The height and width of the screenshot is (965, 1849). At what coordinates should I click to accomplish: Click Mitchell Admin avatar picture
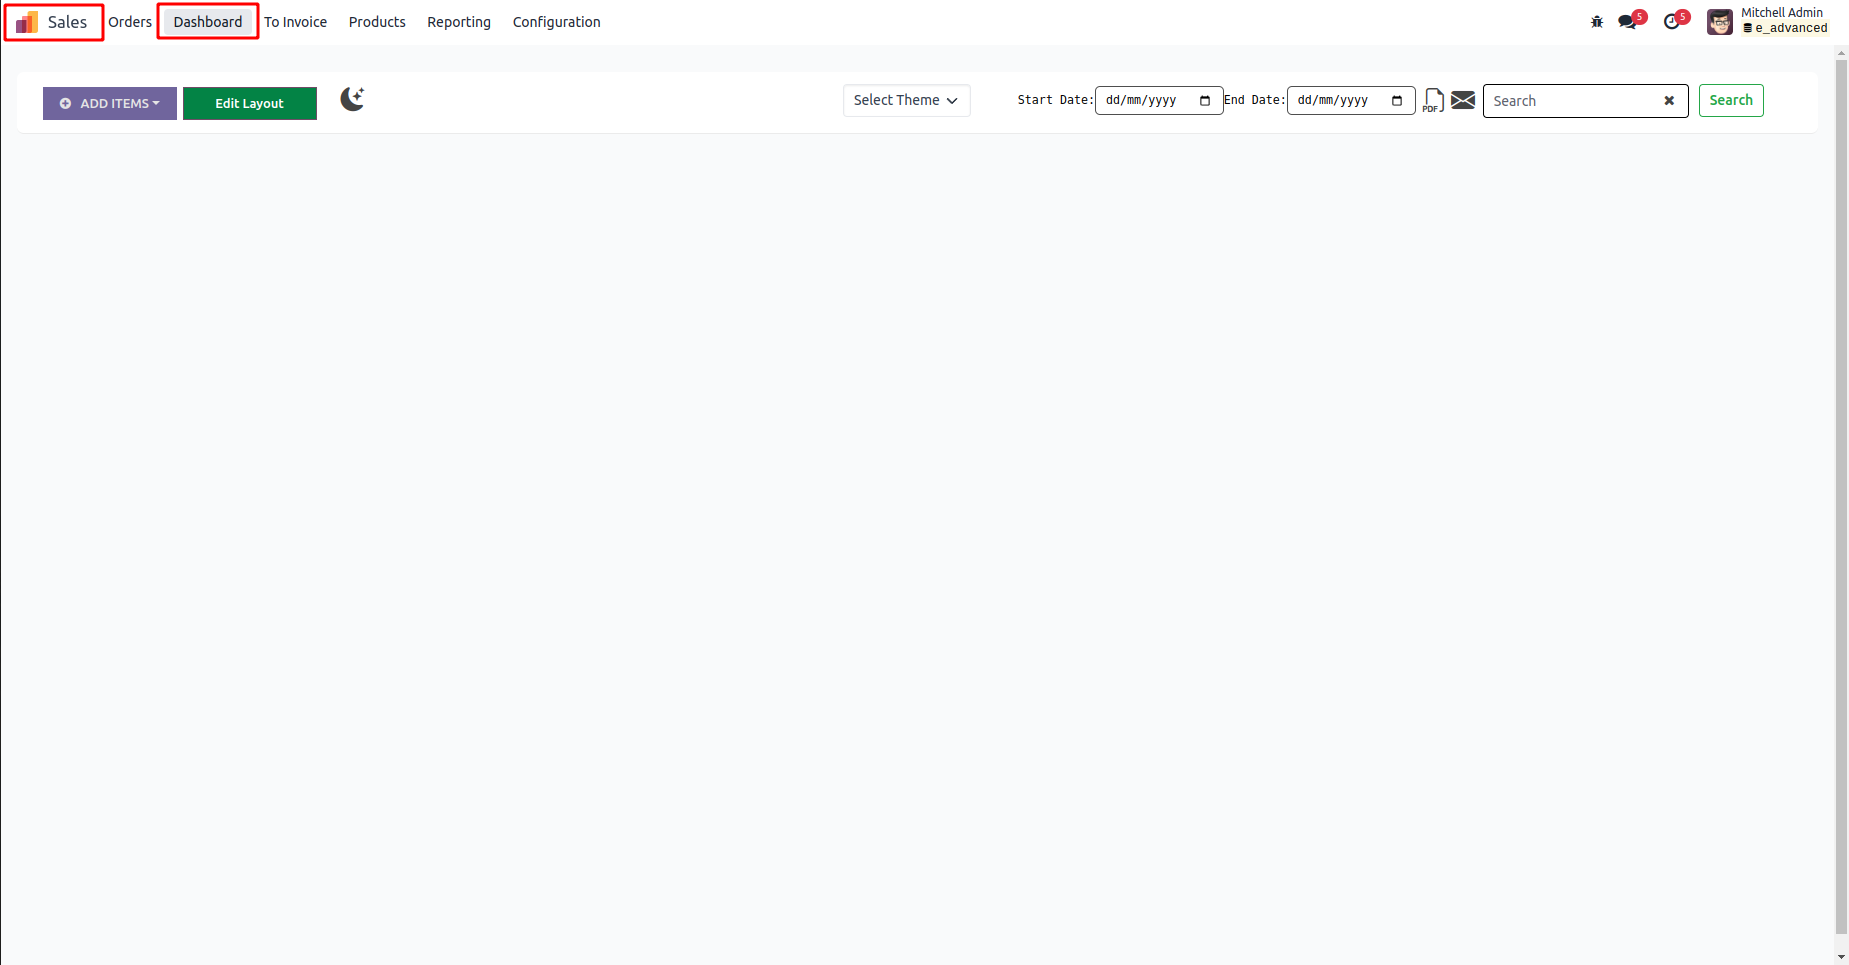[x=1720, y=22]
